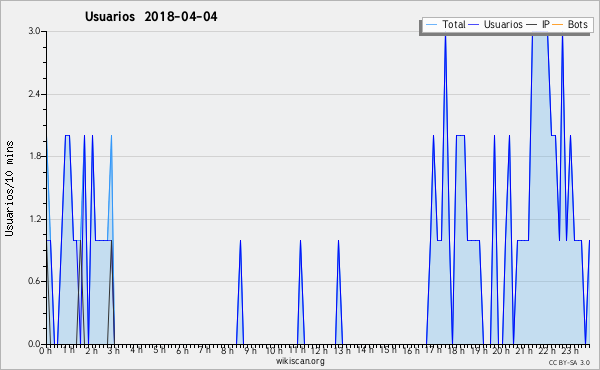
Task: Click the '6 h' x-axis label
Action: [182, 351]
